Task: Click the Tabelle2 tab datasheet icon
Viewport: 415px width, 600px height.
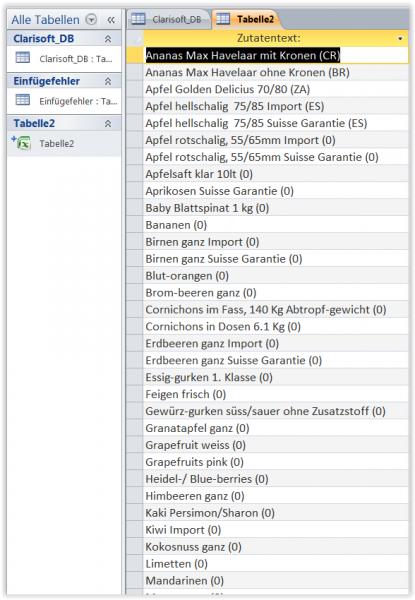Action: [223, 19]
